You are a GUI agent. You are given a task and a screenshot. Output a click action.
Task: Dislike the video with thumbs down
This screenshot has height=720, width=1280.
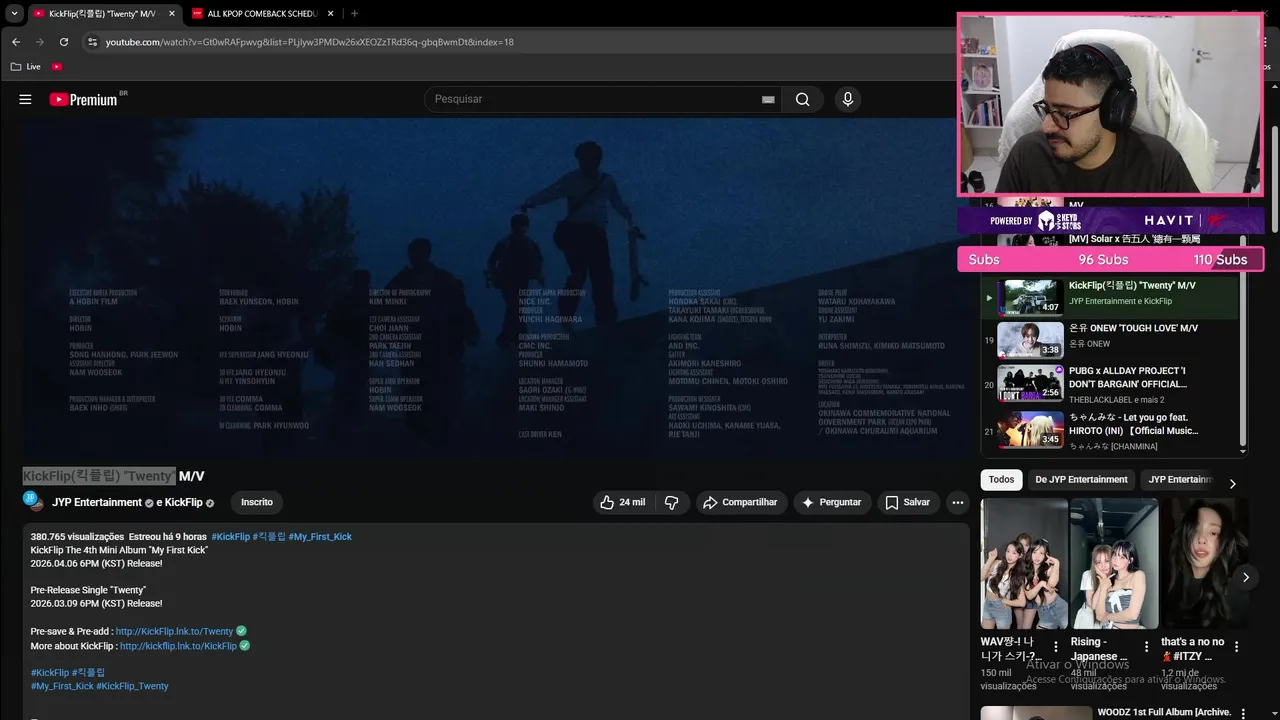click(x=671, y=502)
